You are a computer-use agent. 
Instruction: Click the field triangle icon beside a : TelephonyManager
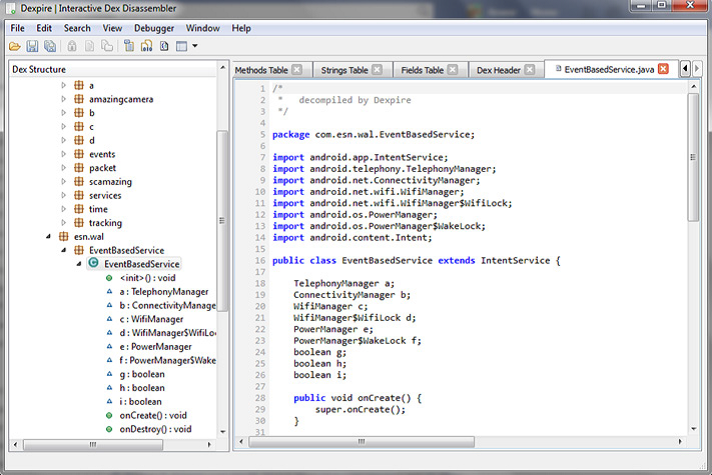click(109, 292)
